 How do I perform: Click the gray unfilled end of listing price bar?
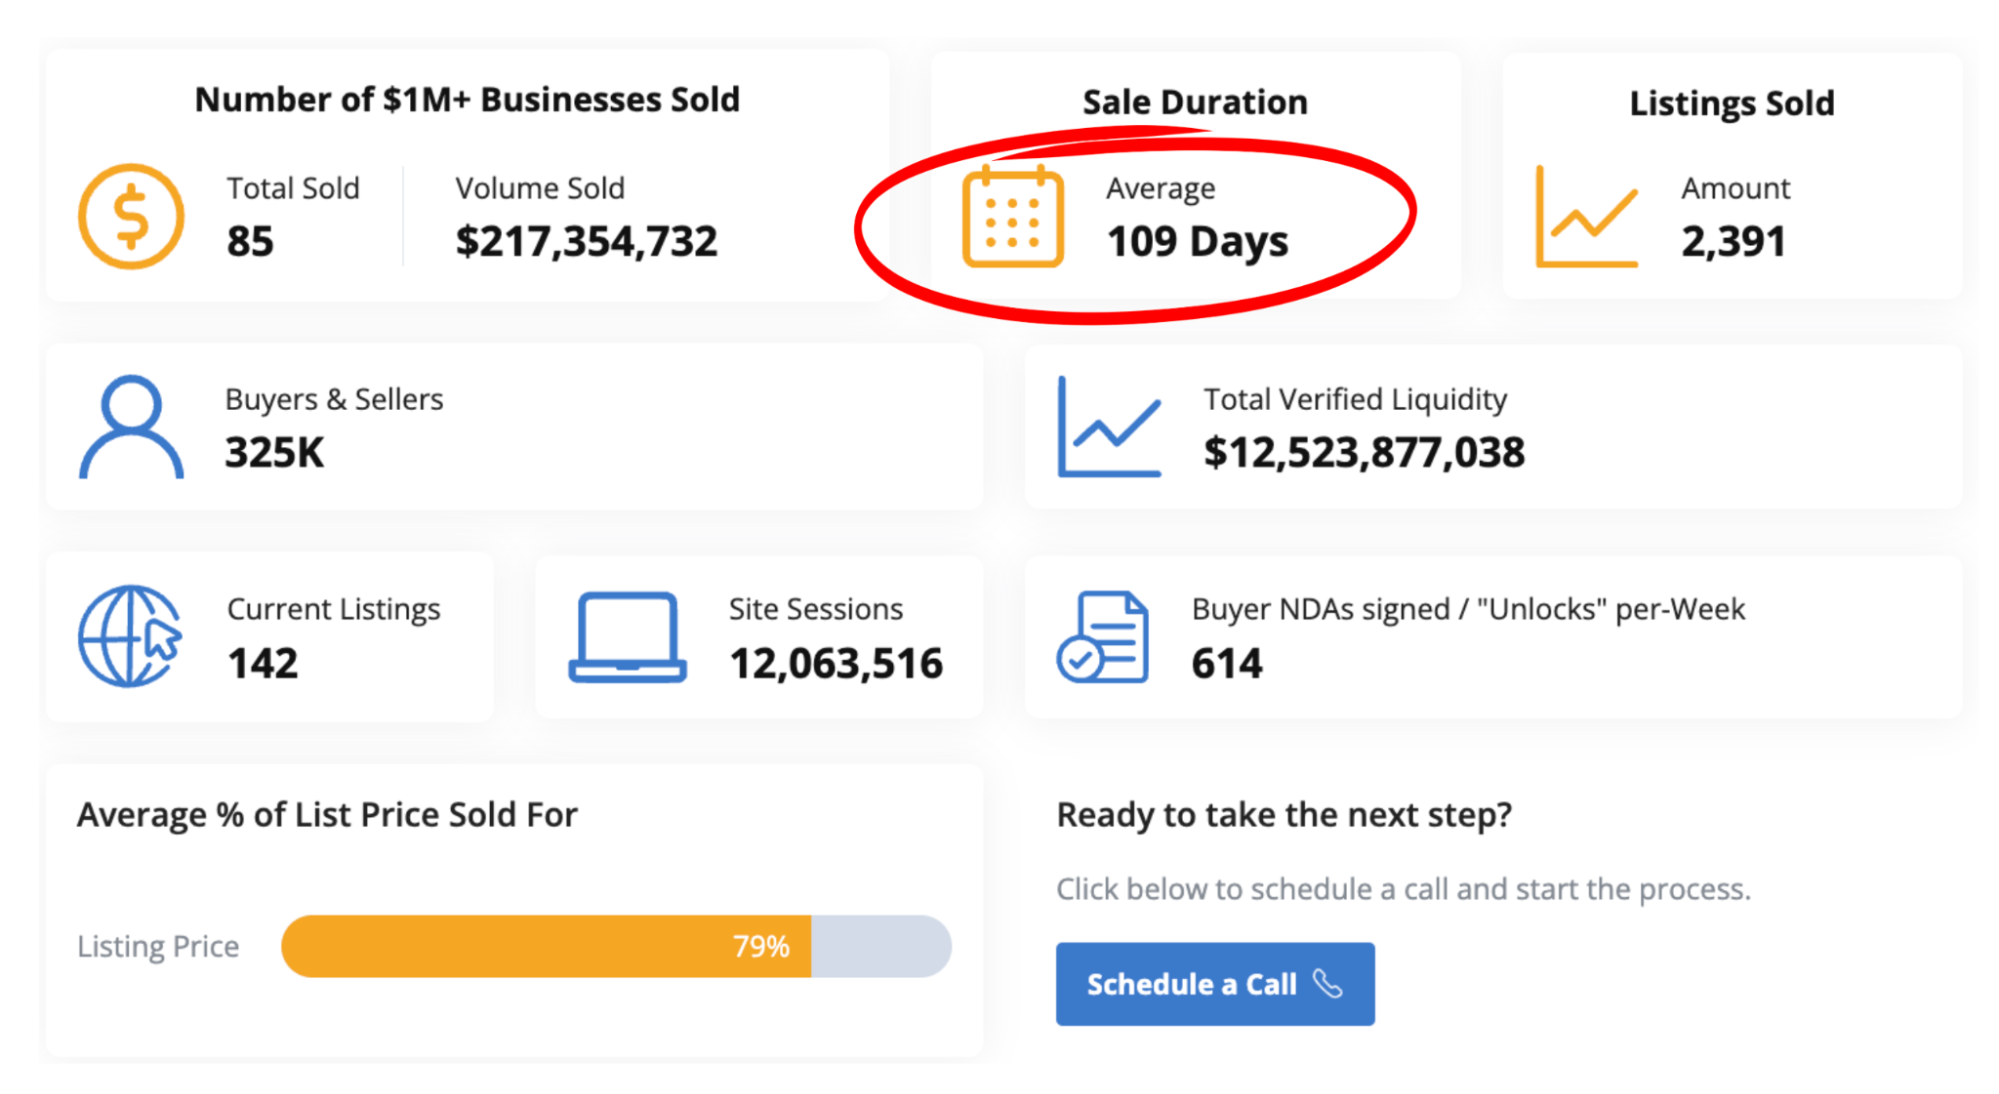pos(881,946)
